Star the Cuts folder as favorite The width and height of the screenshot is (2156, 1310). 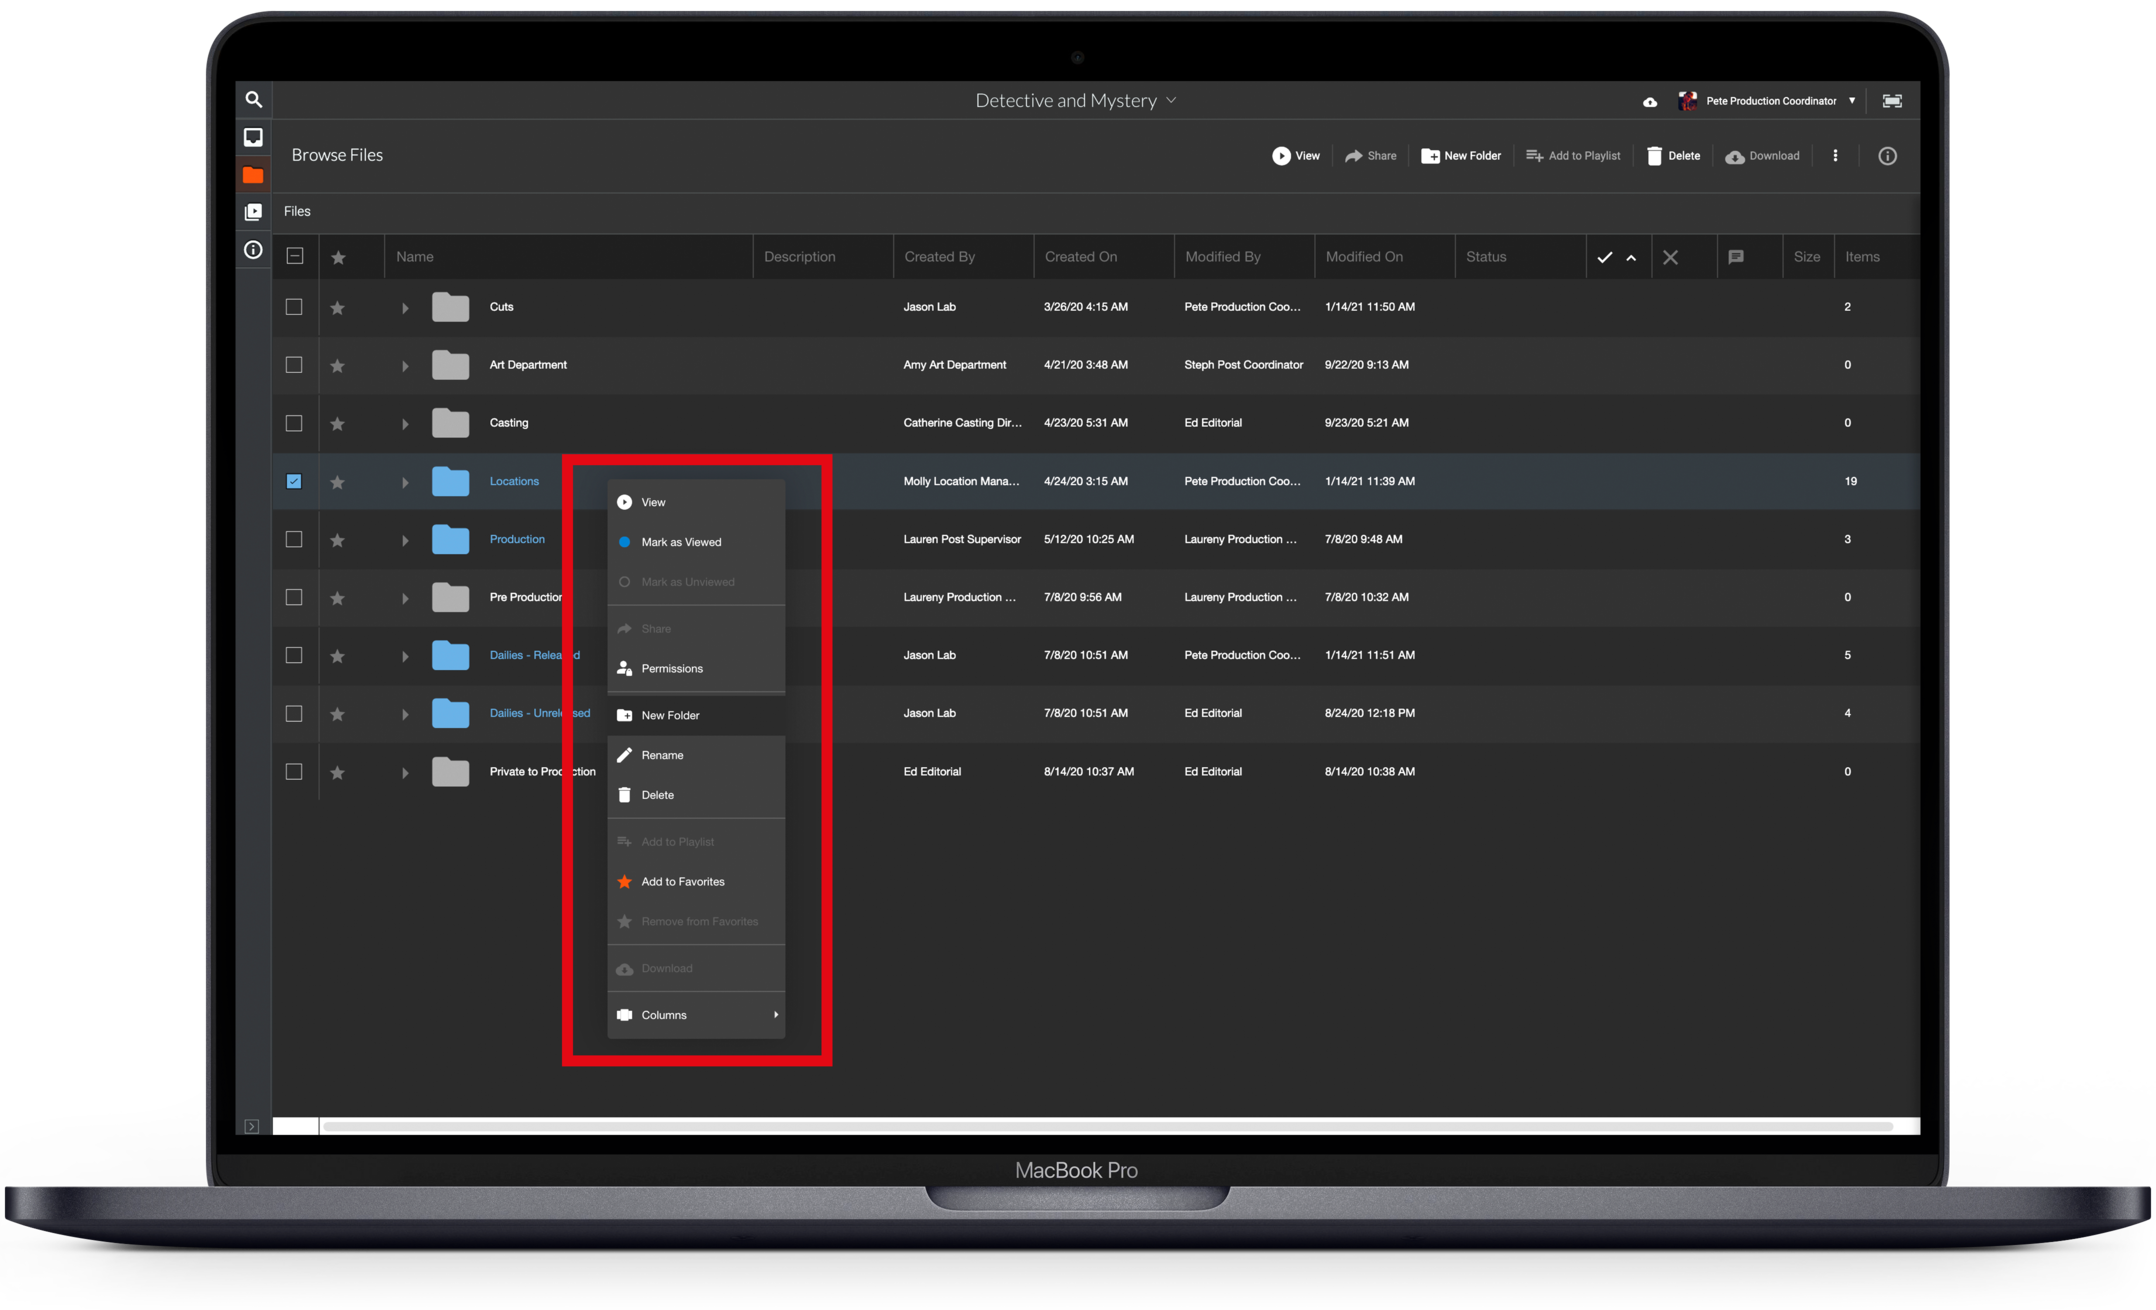click(x=338, y=308)
